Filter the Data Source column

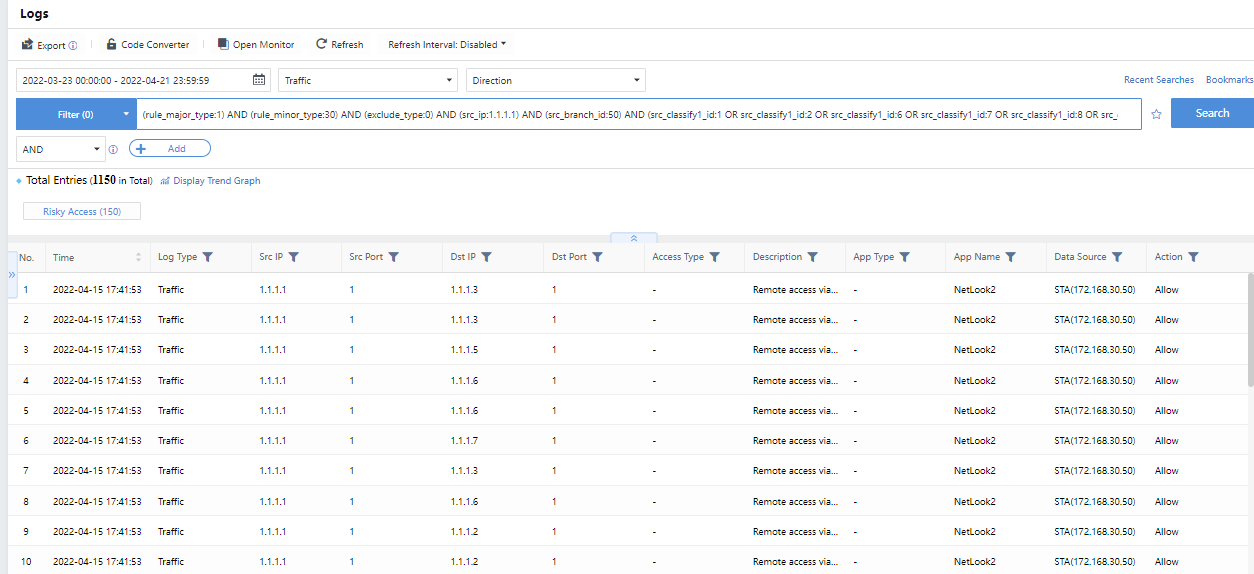[x=1117, y=257]
